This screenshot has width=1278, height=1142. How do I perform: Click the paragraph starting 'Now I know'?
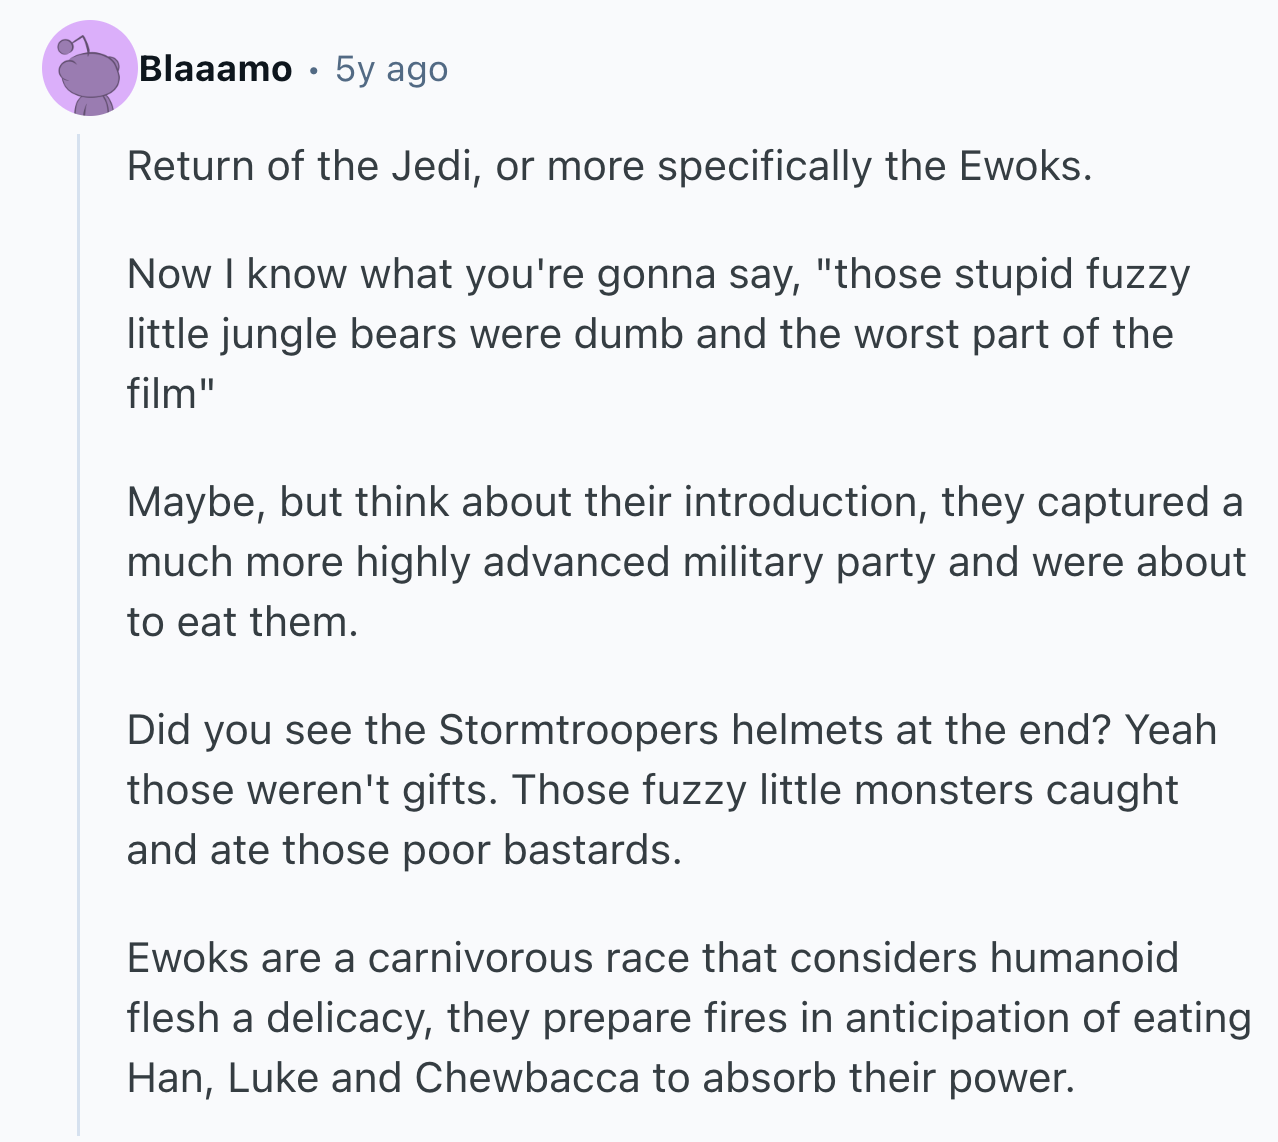pos(658,334)
